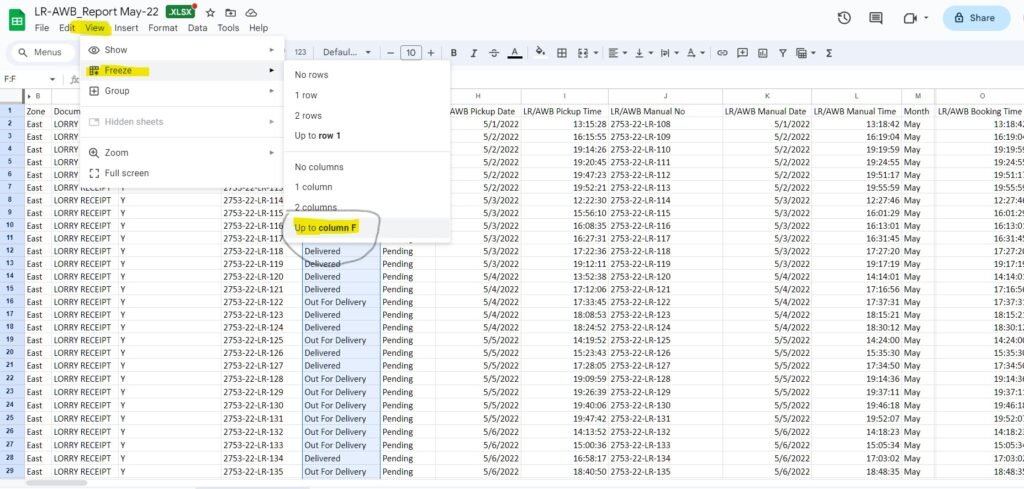Select row 16 header
The image size is (1024, 489).
click(10, 302)
